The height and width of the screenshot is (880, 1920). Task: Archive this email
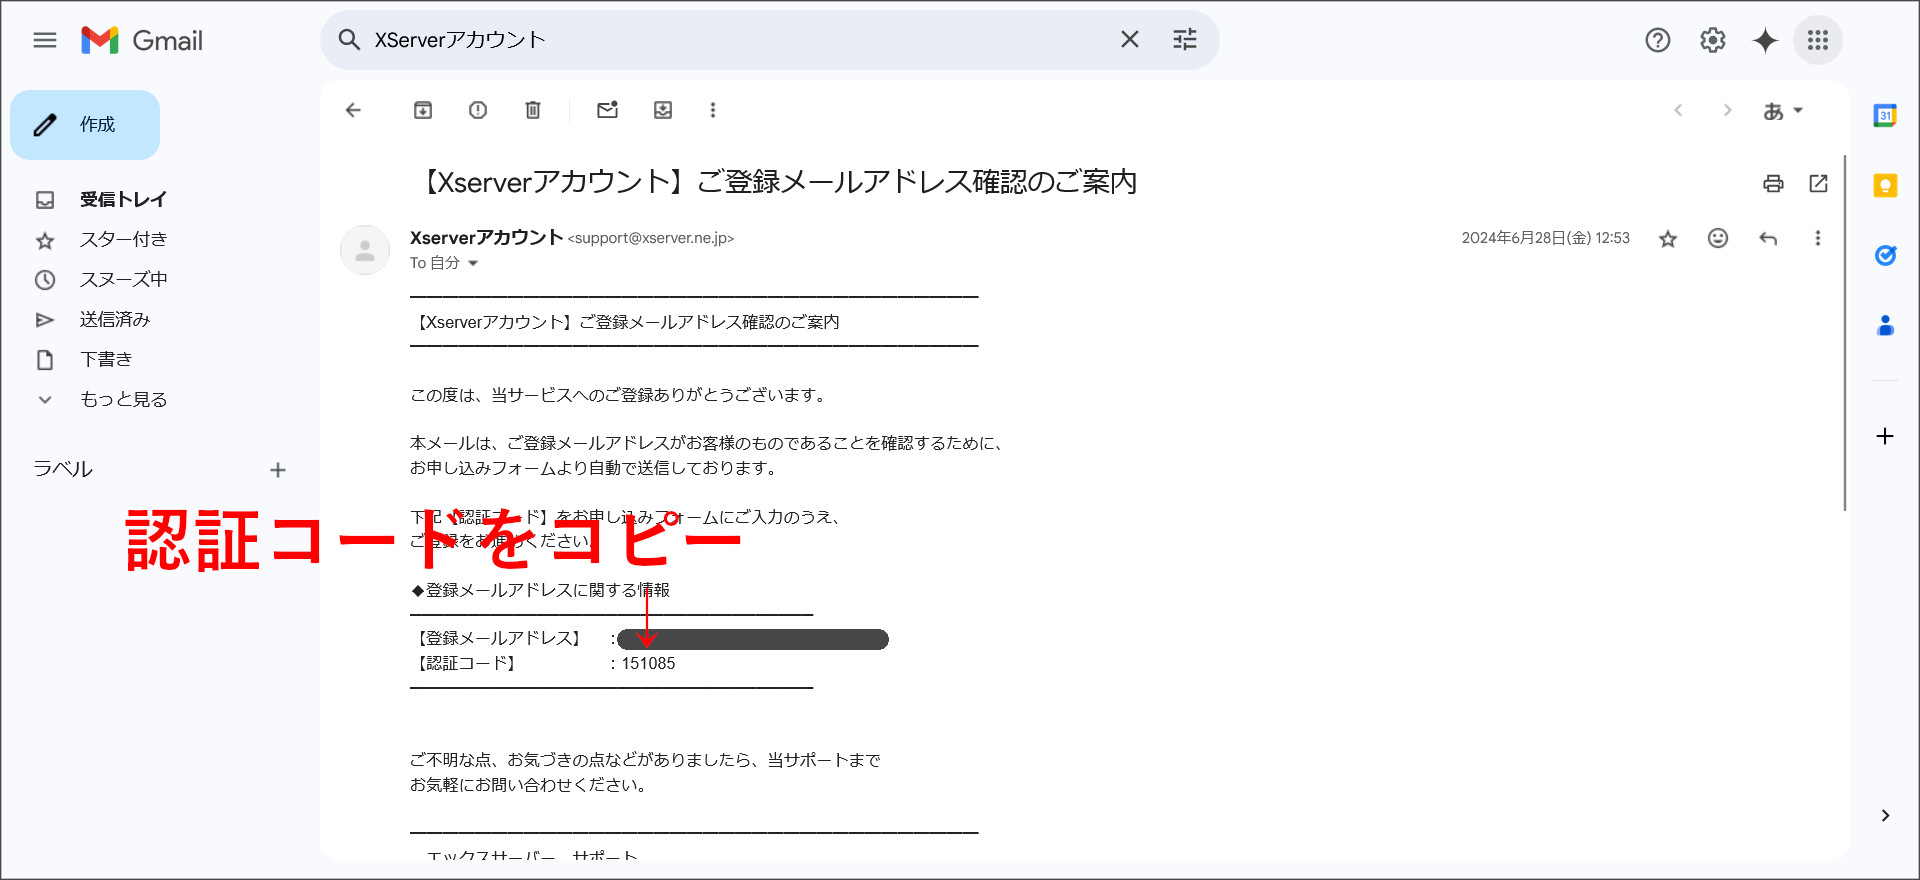[423, 110]
